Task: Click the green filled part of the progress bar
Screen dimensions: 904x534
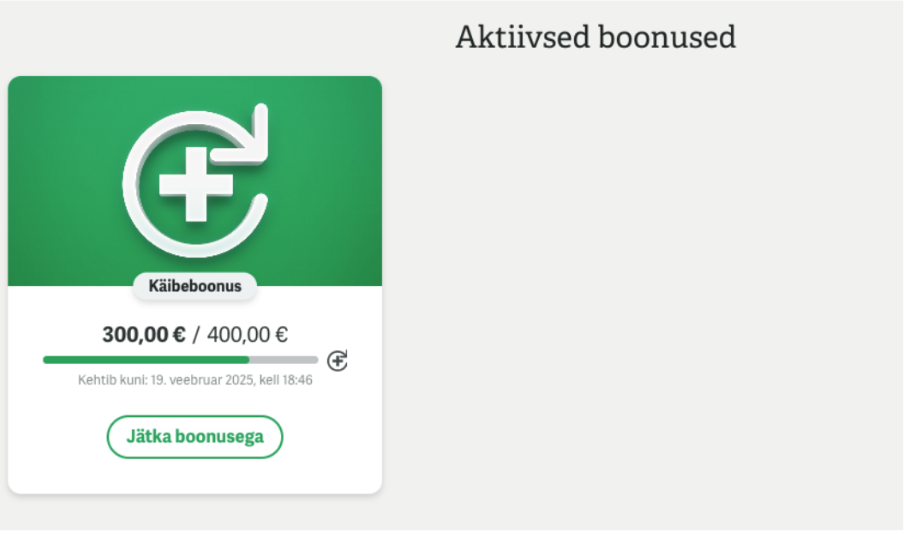Action: [145, 359]
